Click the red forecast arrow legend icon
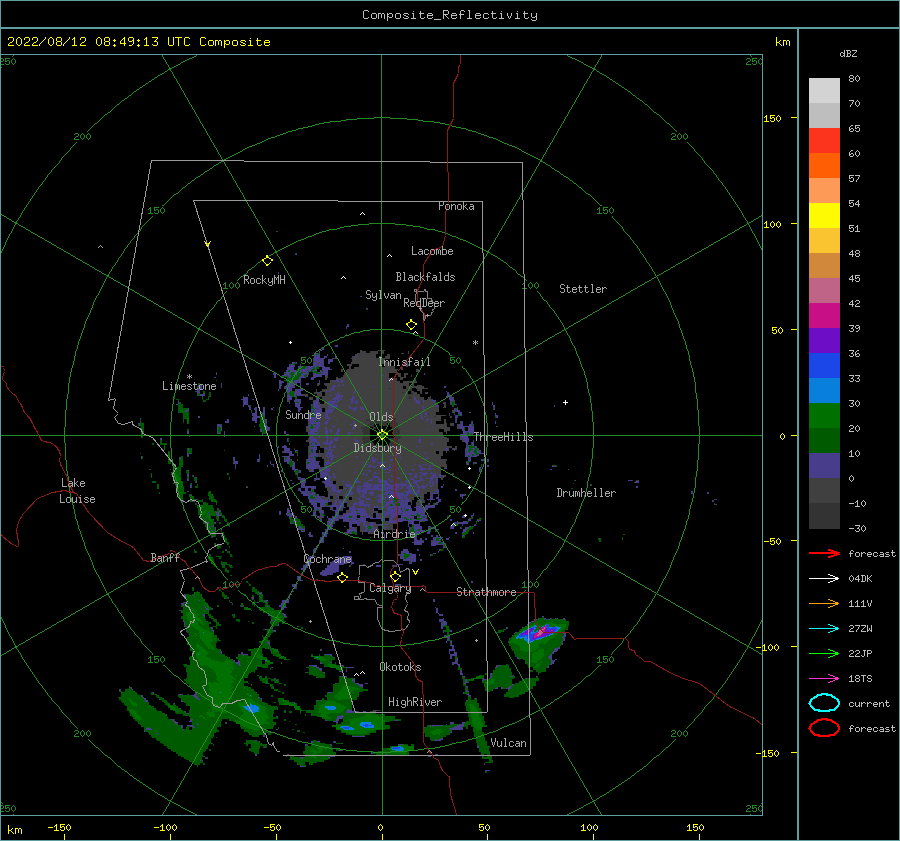Viewport: 900px width, 841px height. tap(824, 553)
